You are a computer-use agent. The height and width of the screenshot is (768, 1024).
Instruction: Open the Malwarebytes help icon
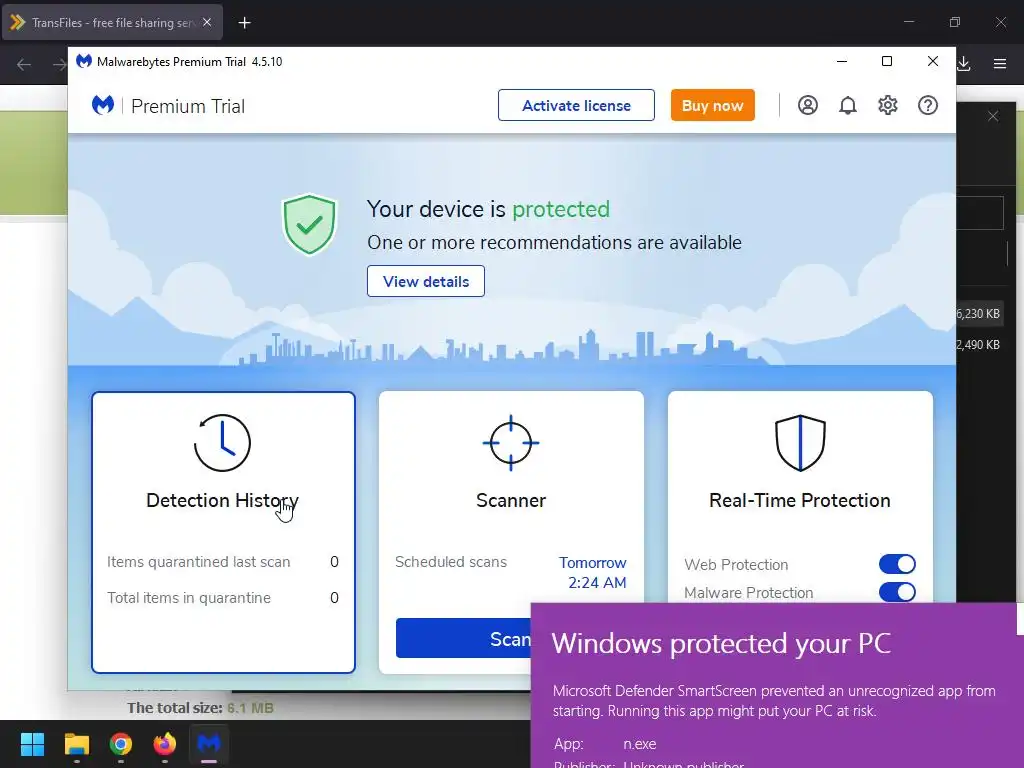pyautogui.click(x=927, y=105)
